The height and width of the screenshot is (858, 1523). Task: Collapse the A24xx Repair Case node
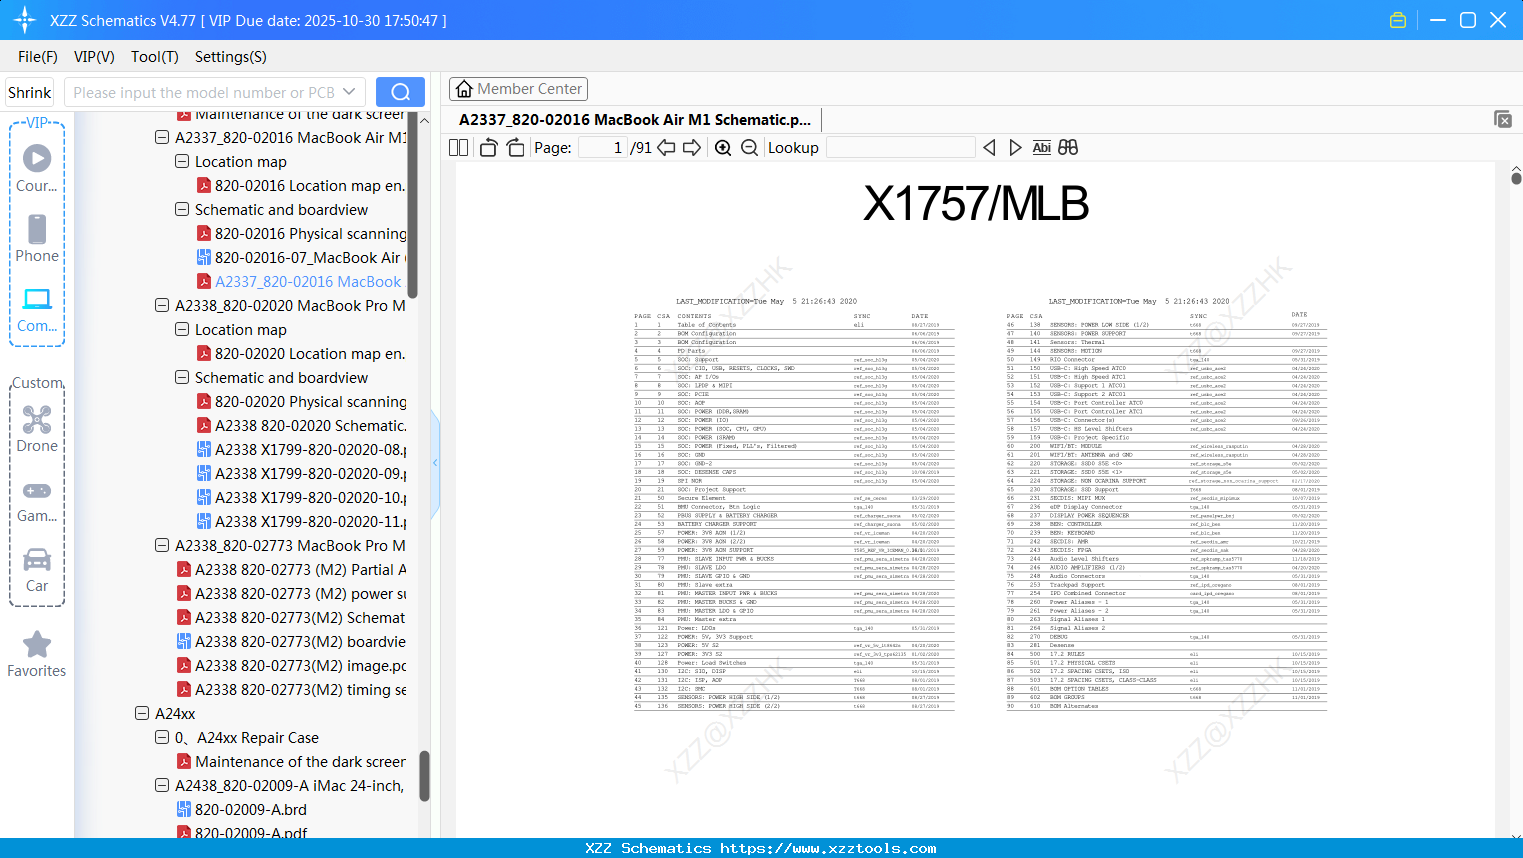162,738
